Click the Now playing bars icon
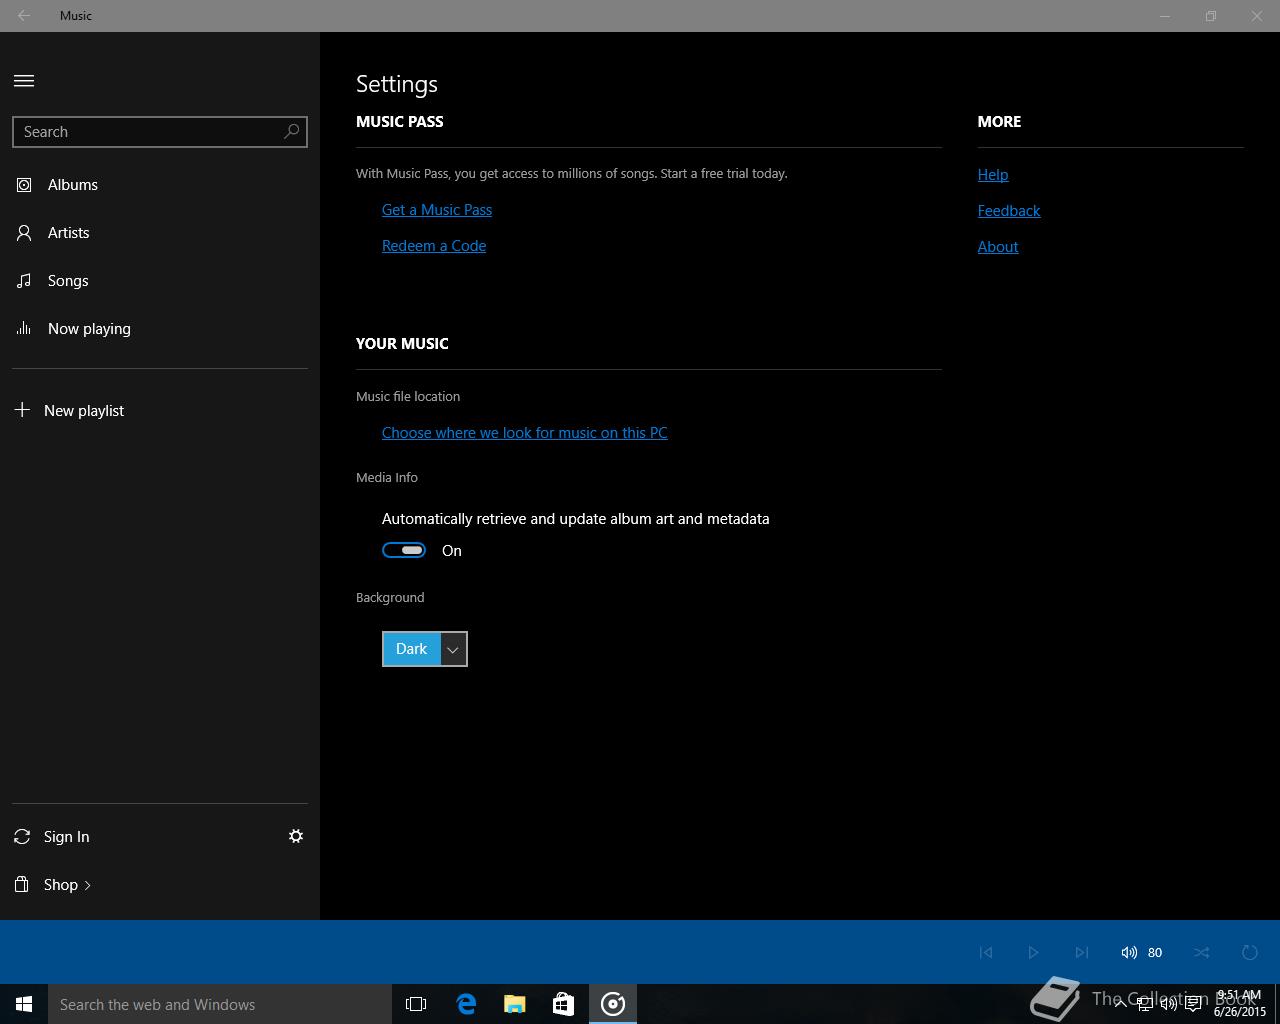1280x1024 pixels. tap(24, 329)
